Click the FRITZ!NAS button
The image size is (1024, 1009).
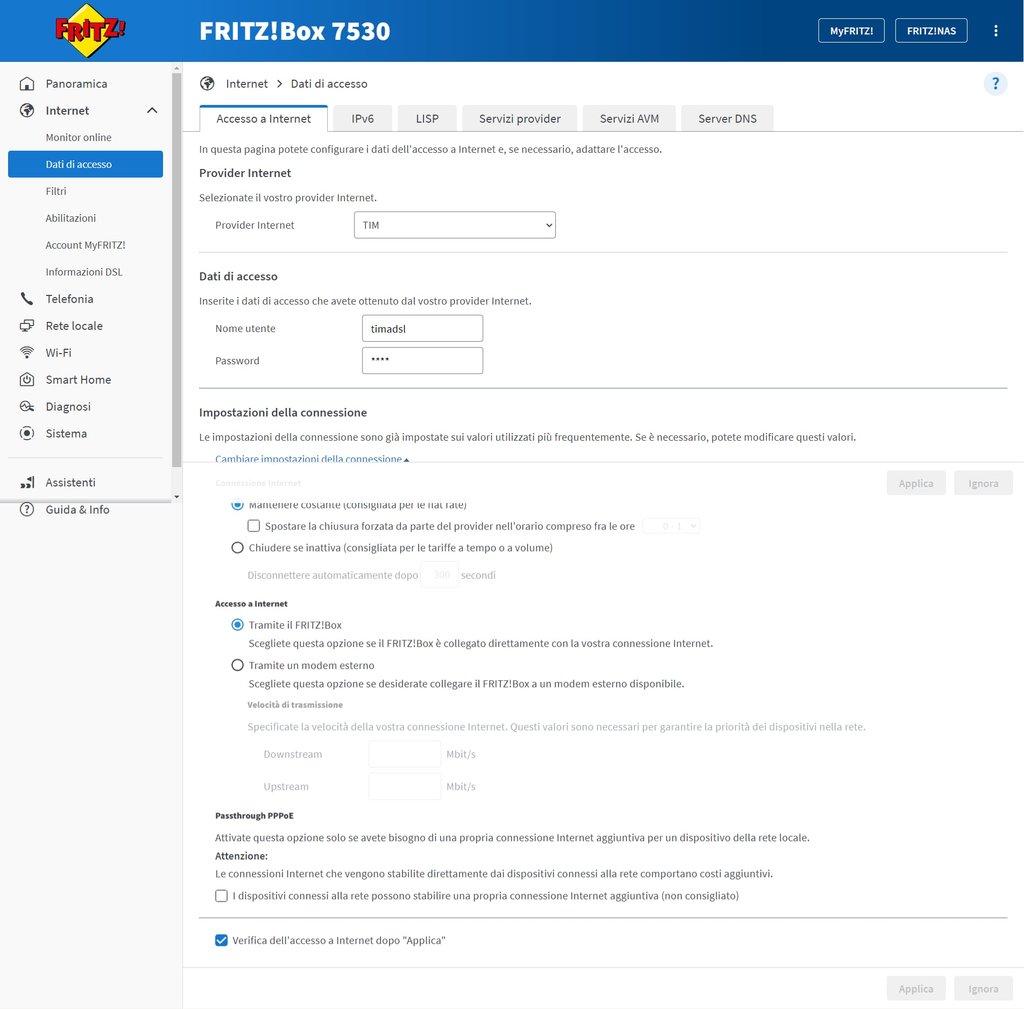pyautogui.click(x=931, y=31)
